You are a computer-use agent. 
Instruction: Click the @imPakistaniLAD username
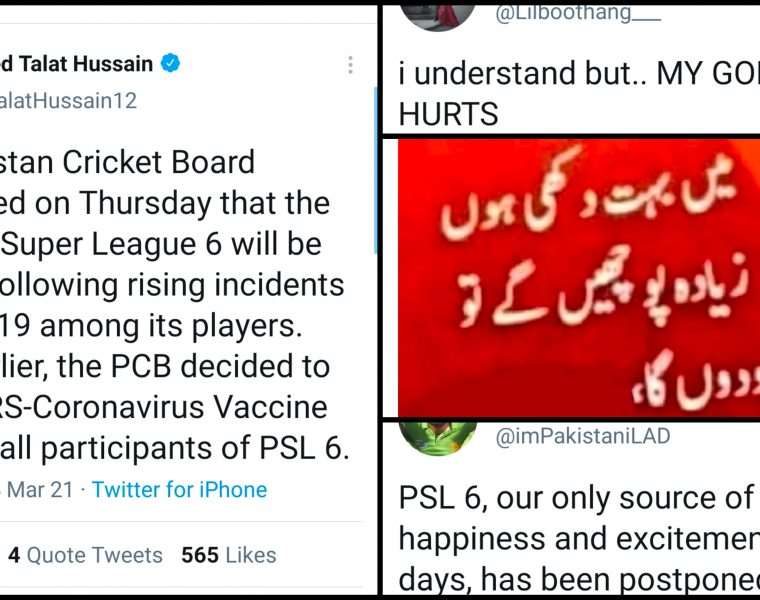(x=583, y=436)
